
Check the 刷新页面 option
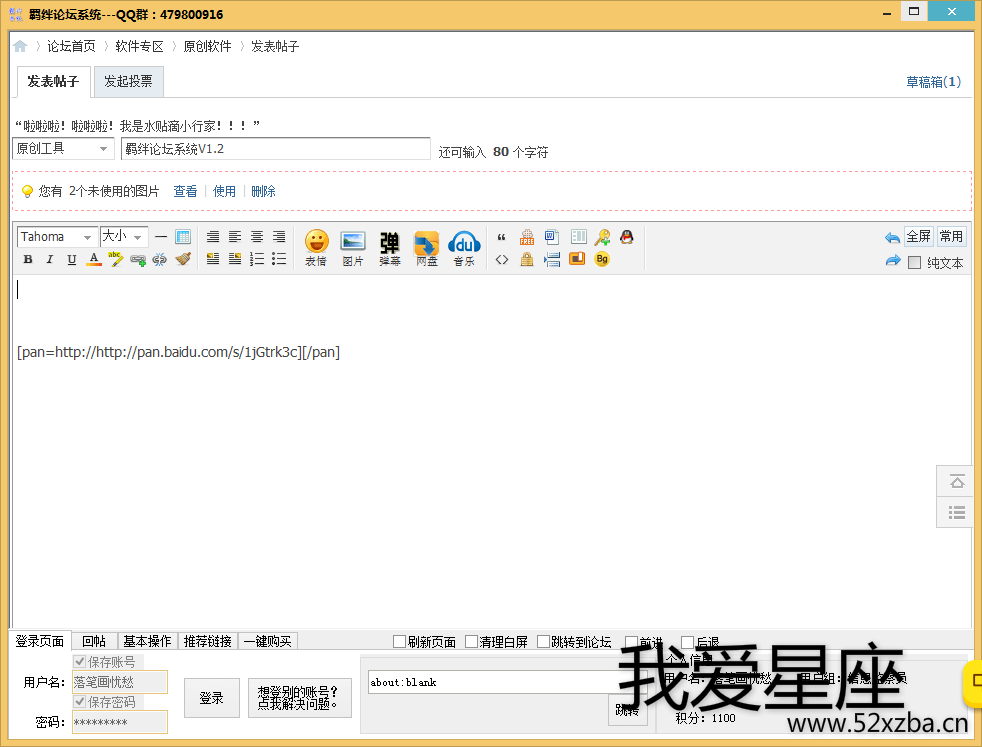pos(400,642)
